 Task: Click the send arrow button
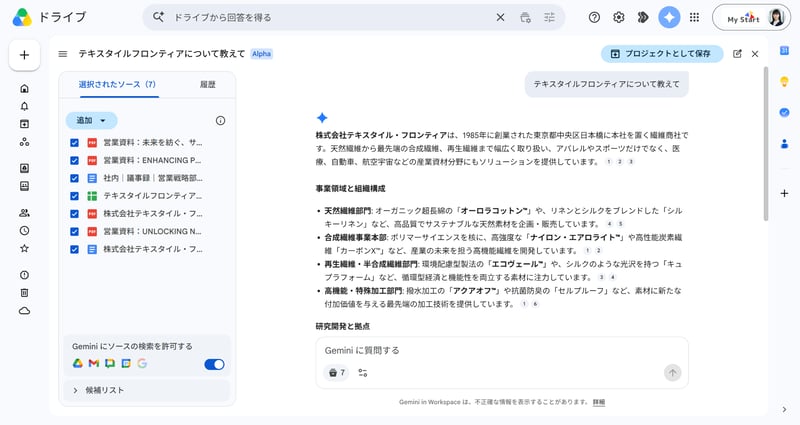pyautogui.click(x=672, y=373)
